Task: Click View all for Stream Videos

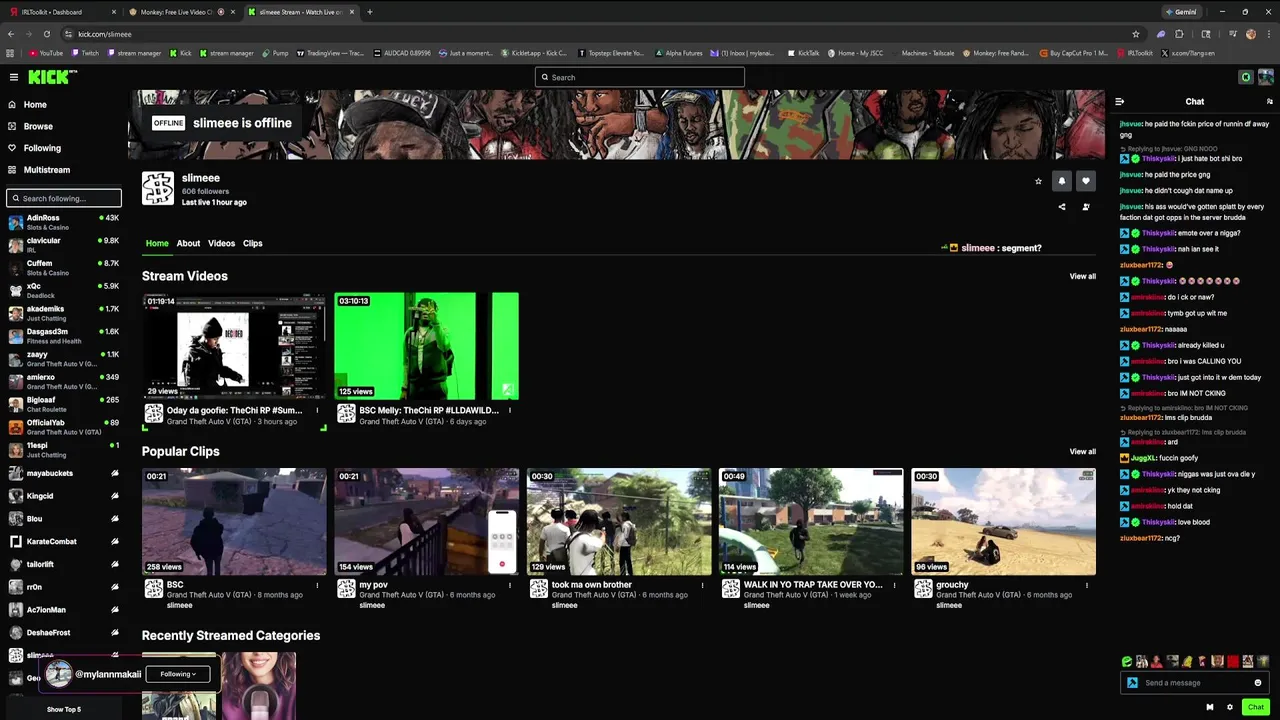Action: click(x=1082, y=276)
